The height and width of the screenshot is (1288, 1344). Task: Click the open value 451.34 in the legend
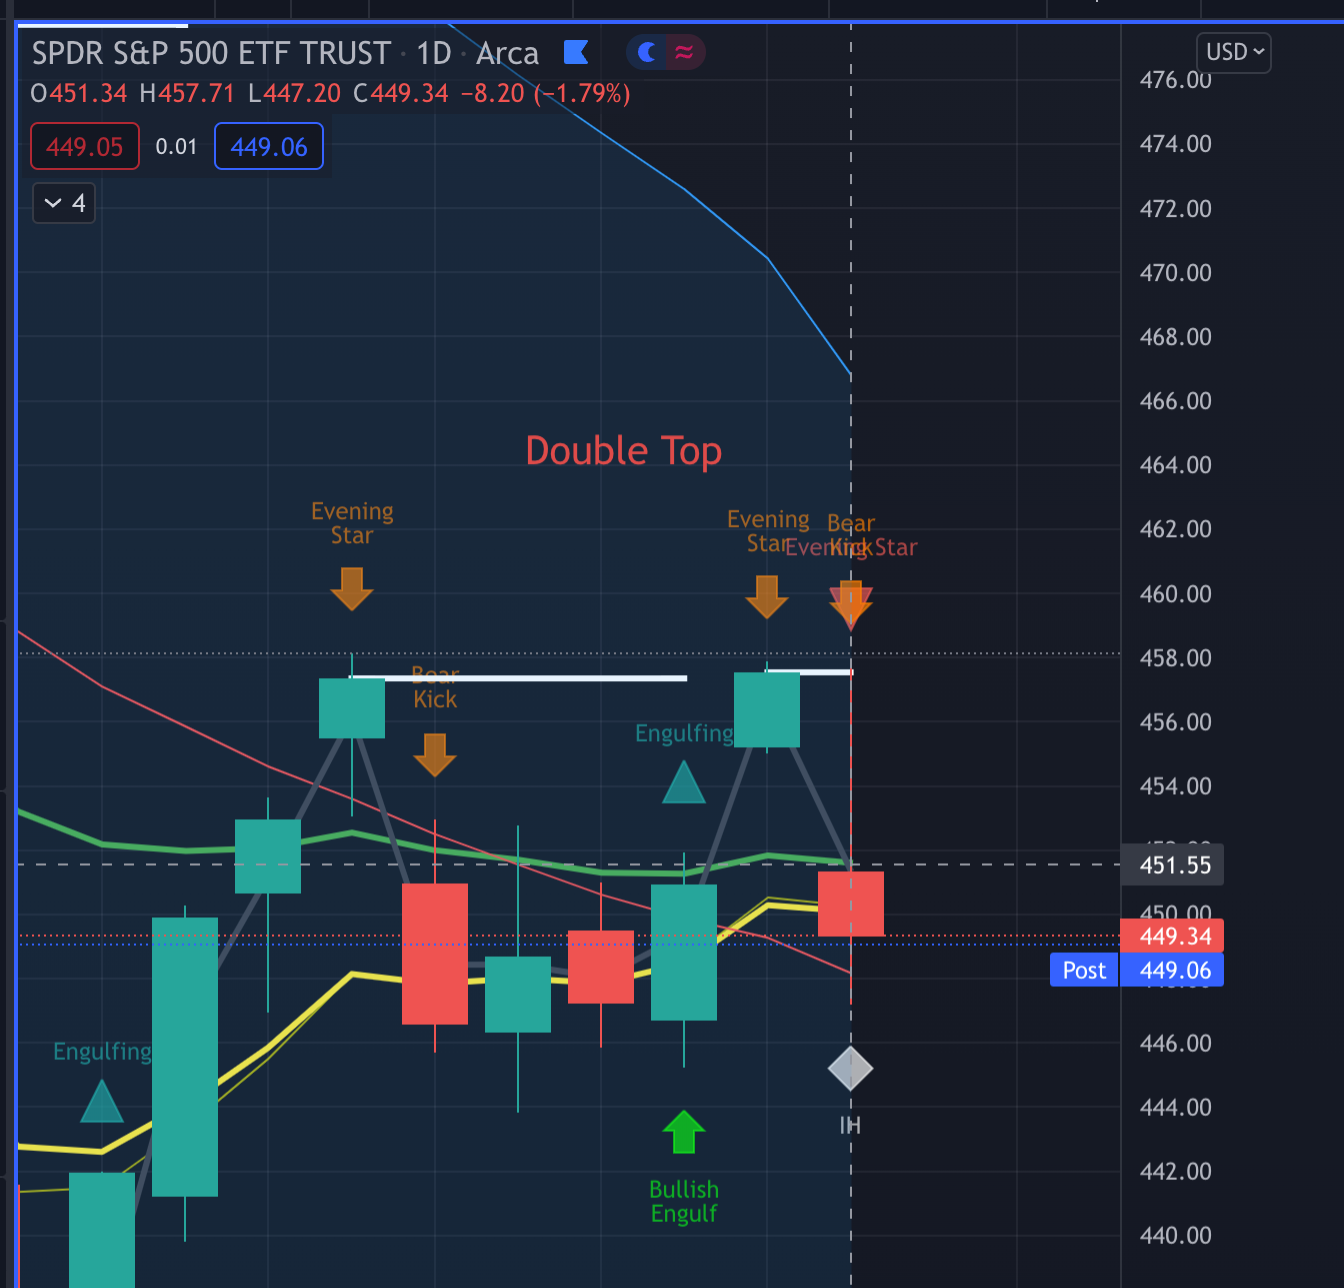(x=89, y=94)
